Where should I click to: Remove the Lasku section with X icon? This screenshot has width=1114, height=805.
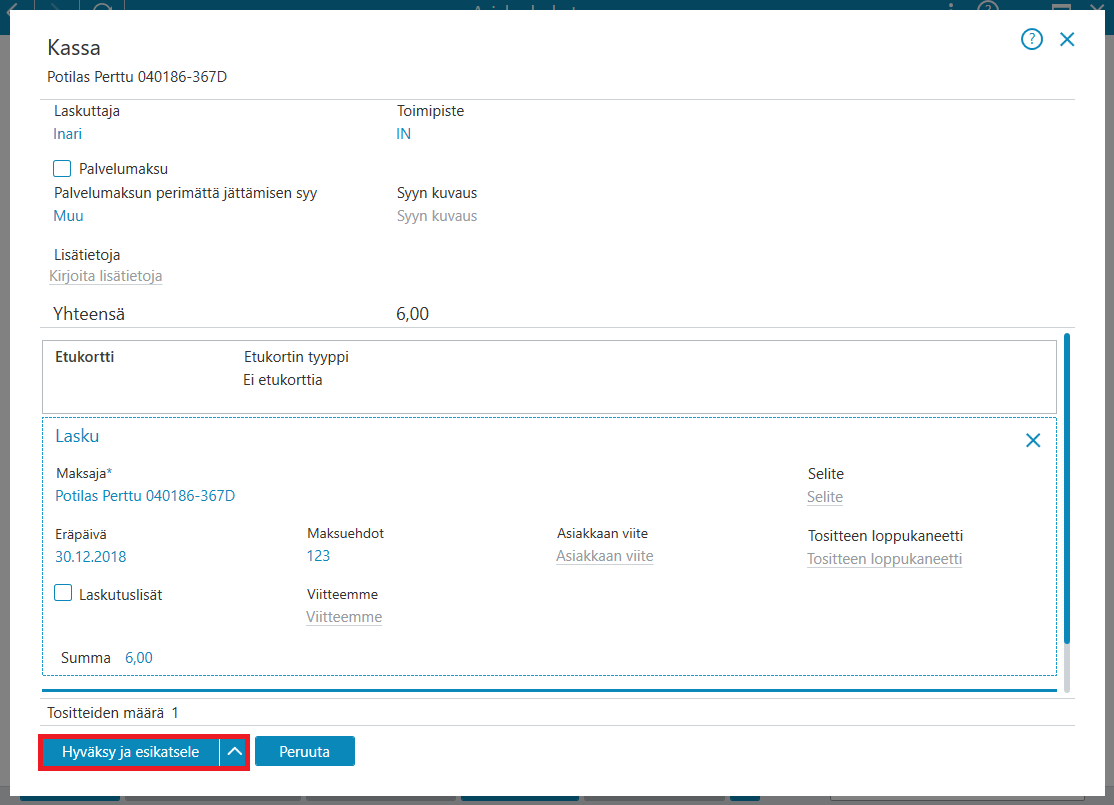[1033, 441]
